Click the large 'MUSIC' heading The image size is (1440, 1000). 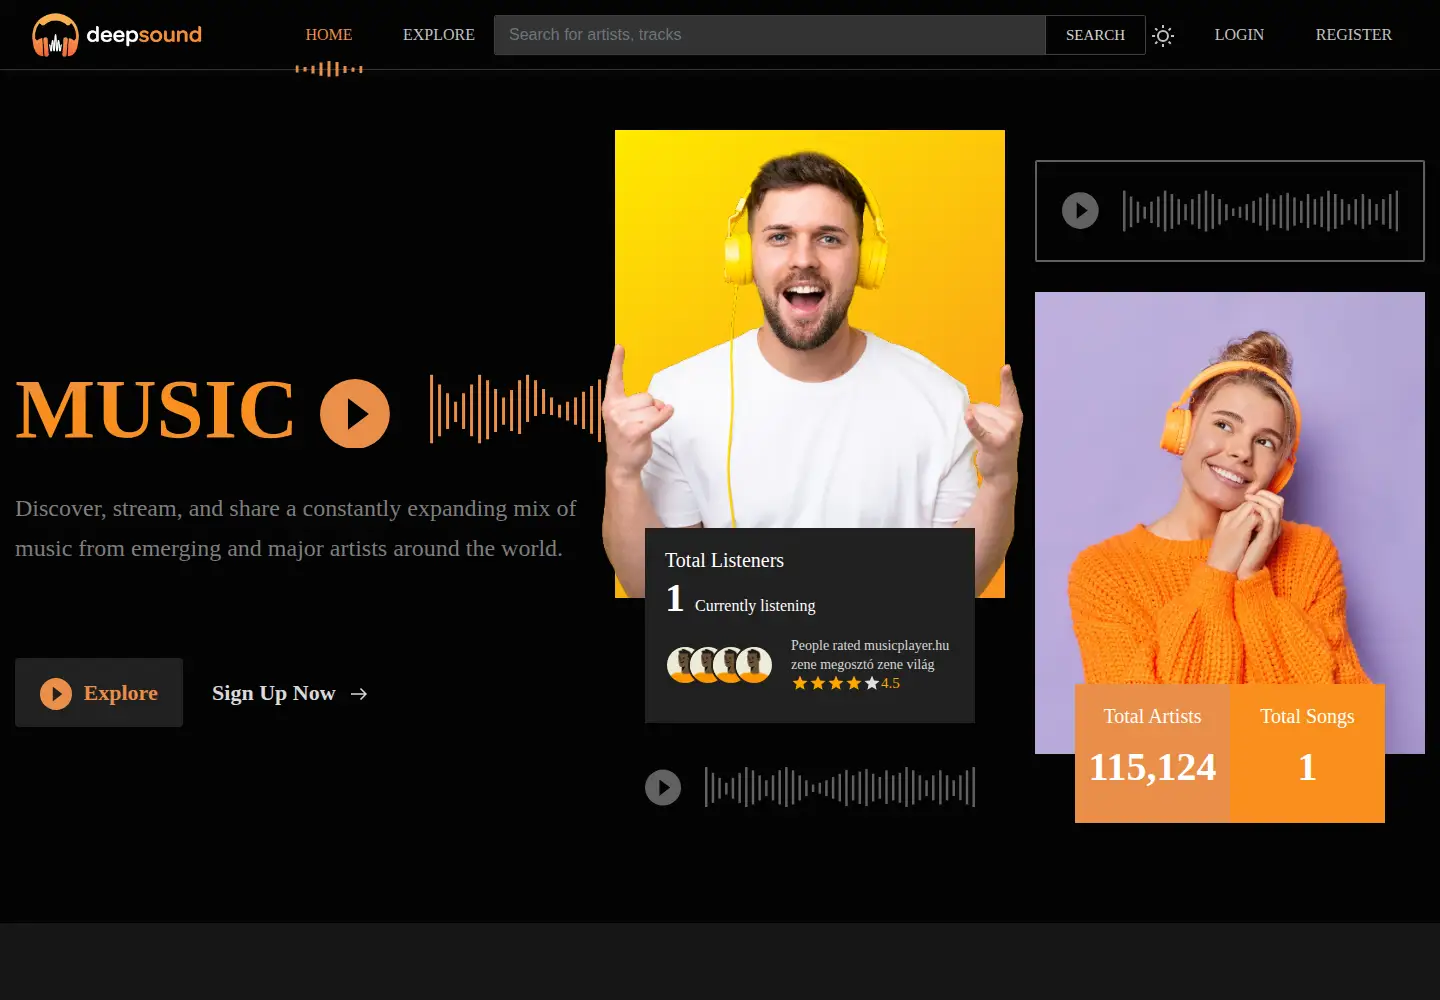point(155,410)
